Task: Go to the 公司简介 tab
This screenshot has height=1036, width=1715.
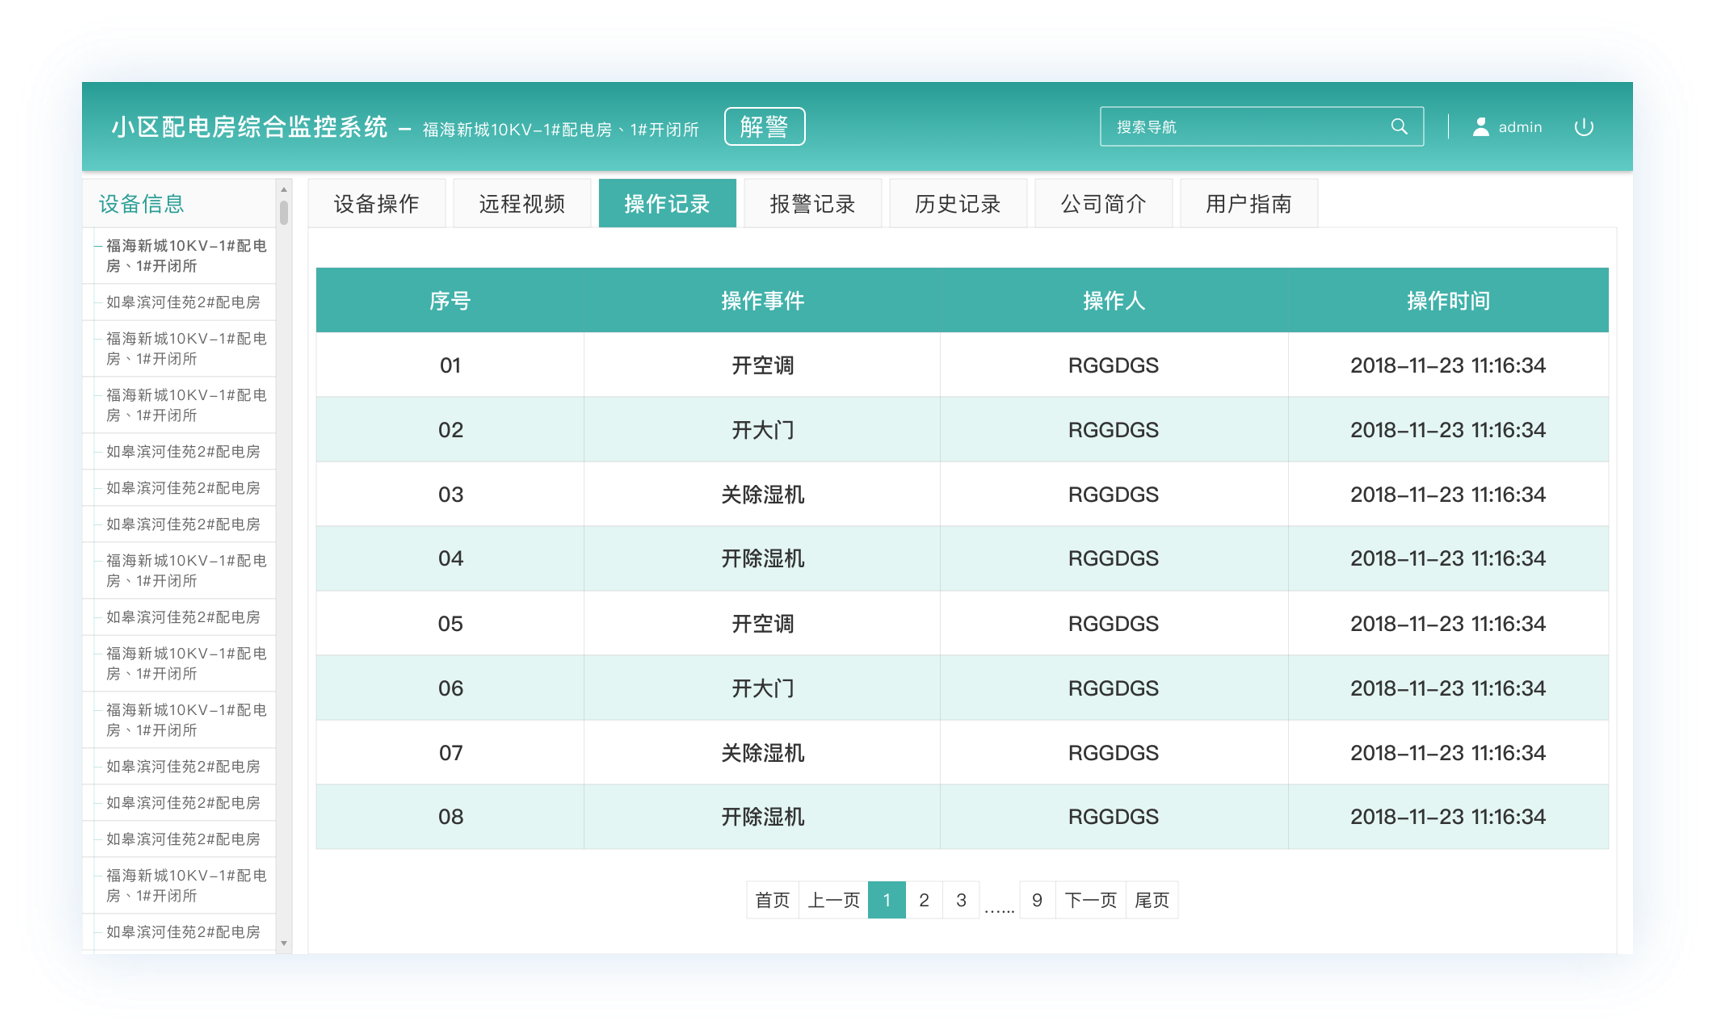Action: point(1104,204)
